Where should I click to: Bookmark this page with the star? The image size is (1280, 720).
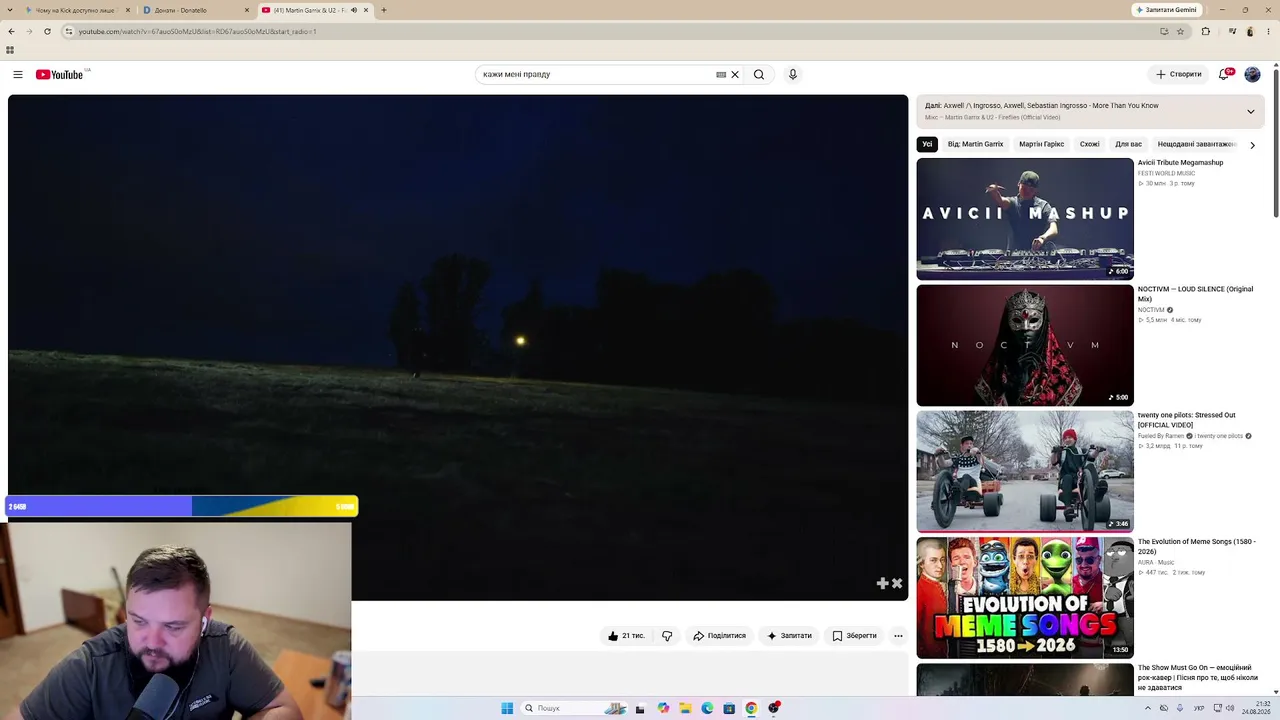coord(1180,31)
